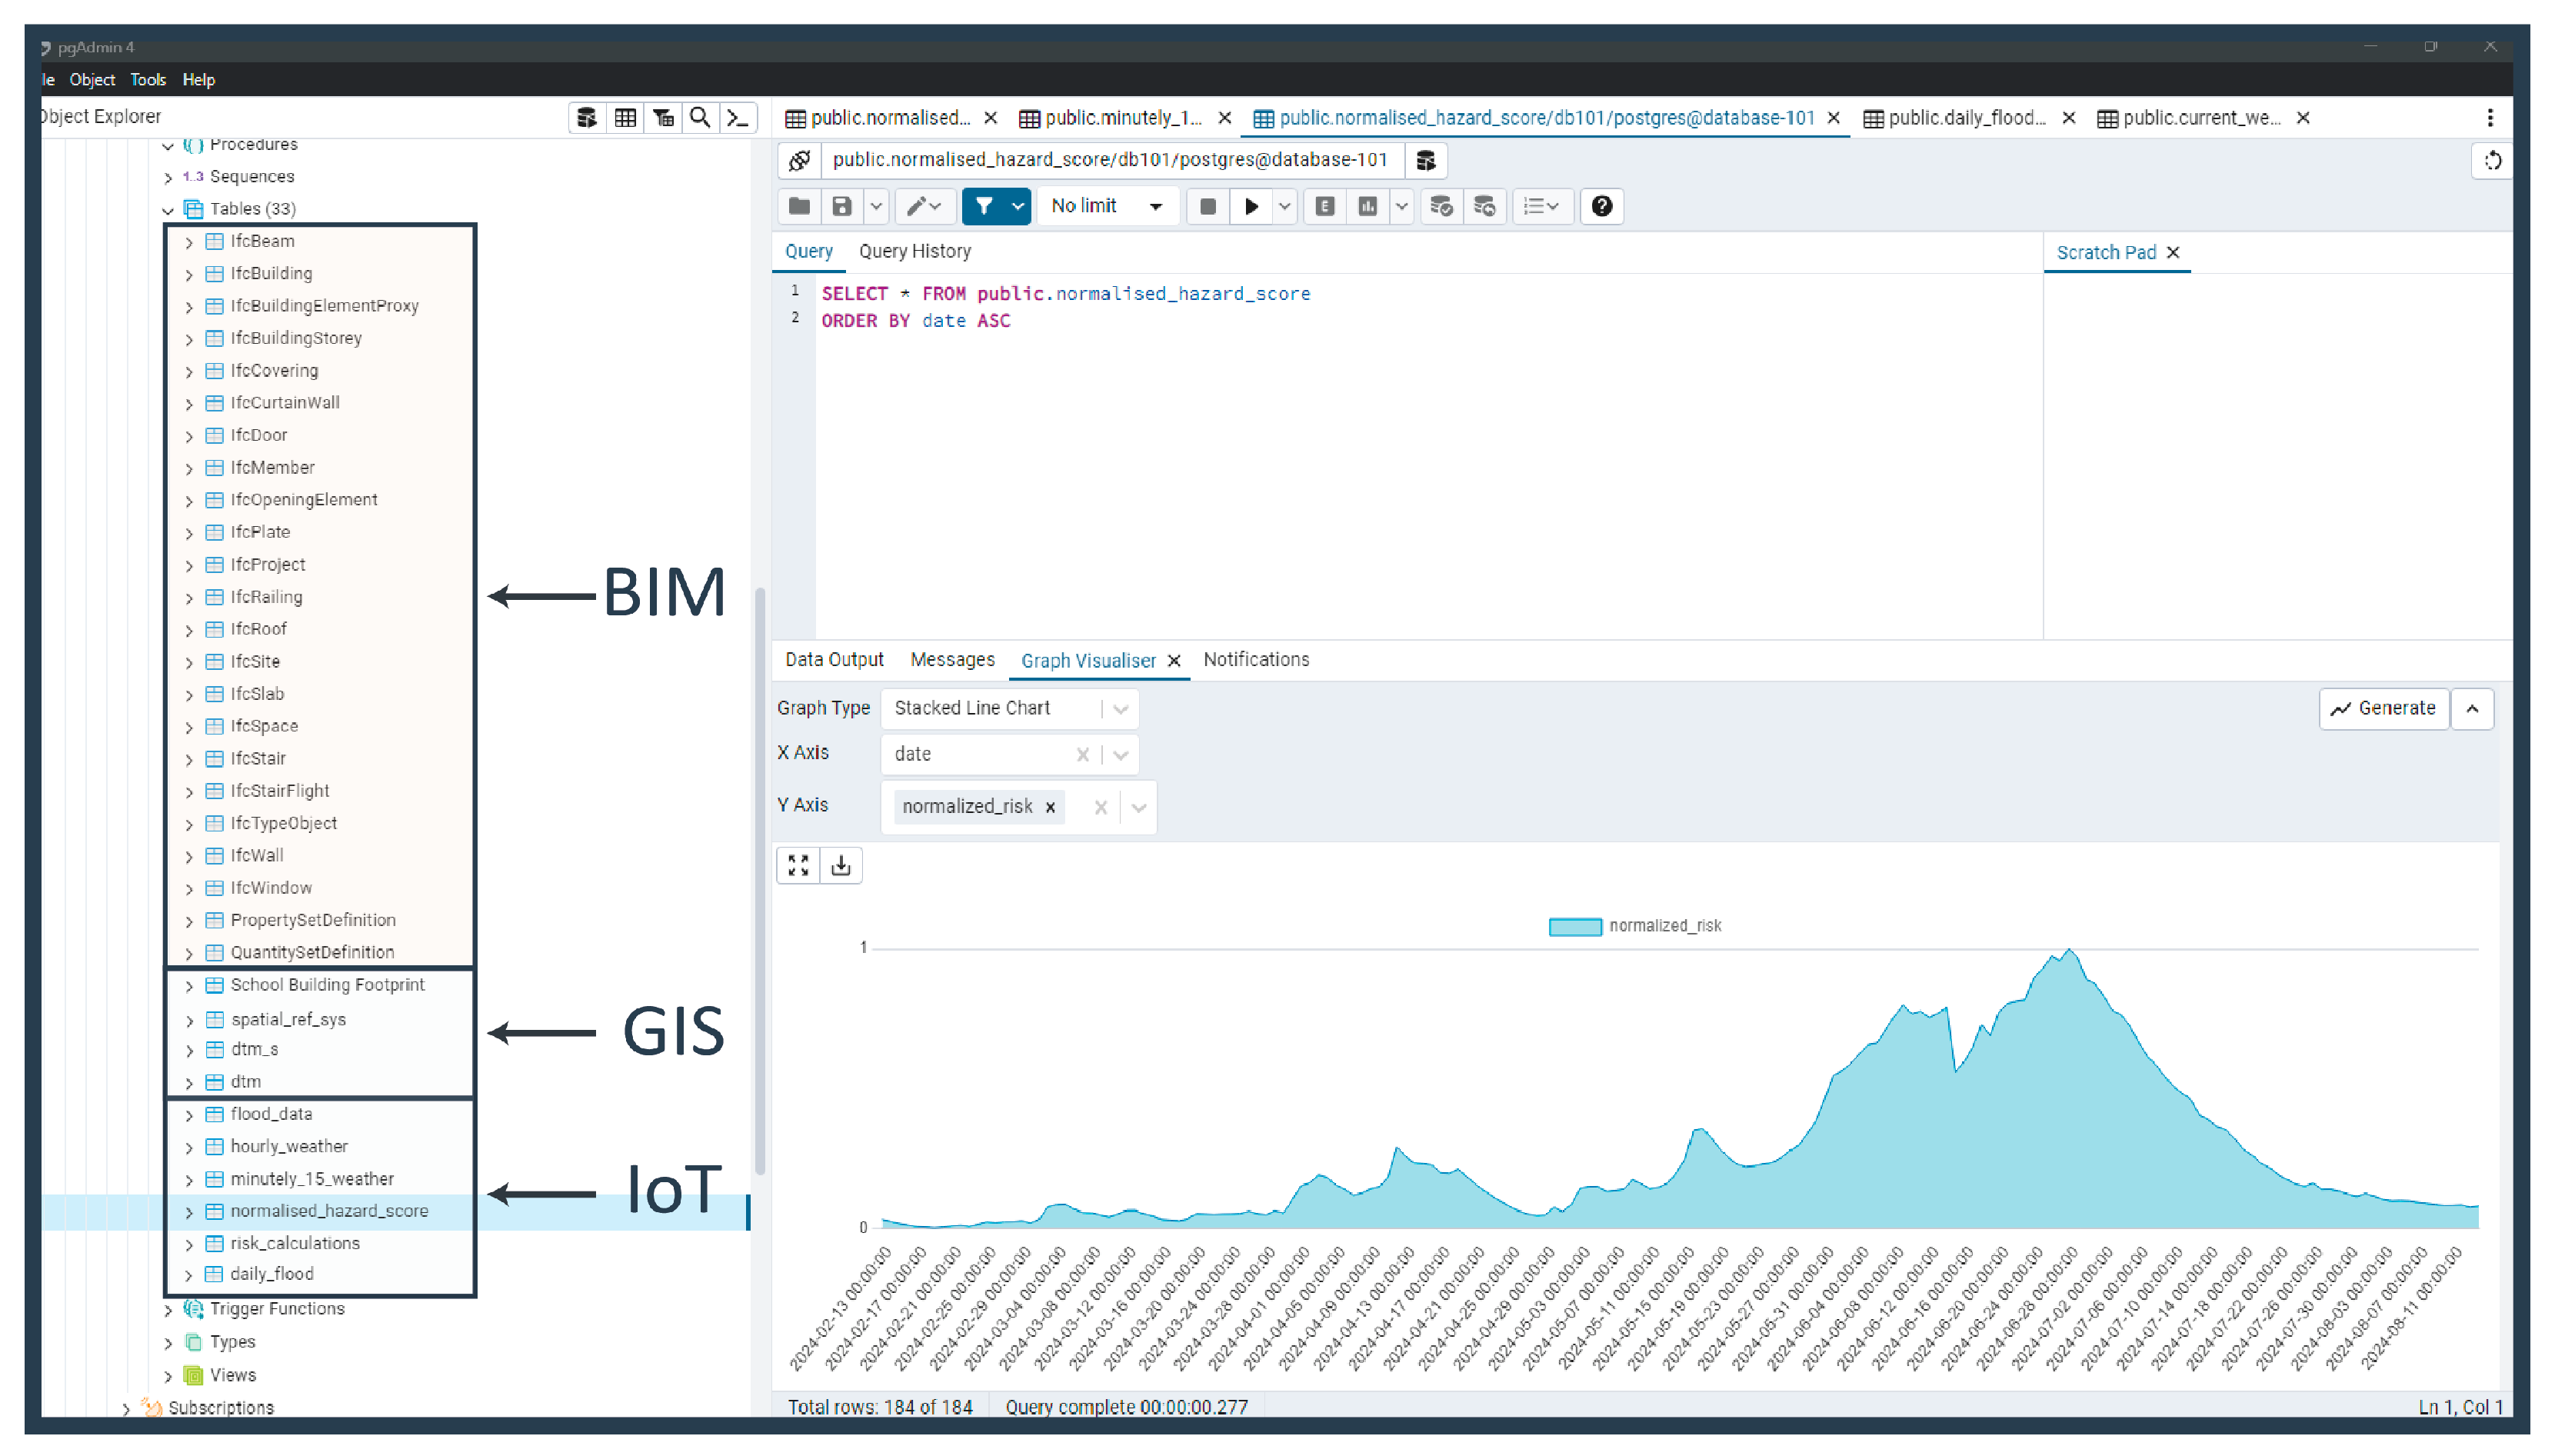The height and width of the screenshot is (1456, 2555).
Task: Click the Save file icon
Action: [x=842, y=207]
